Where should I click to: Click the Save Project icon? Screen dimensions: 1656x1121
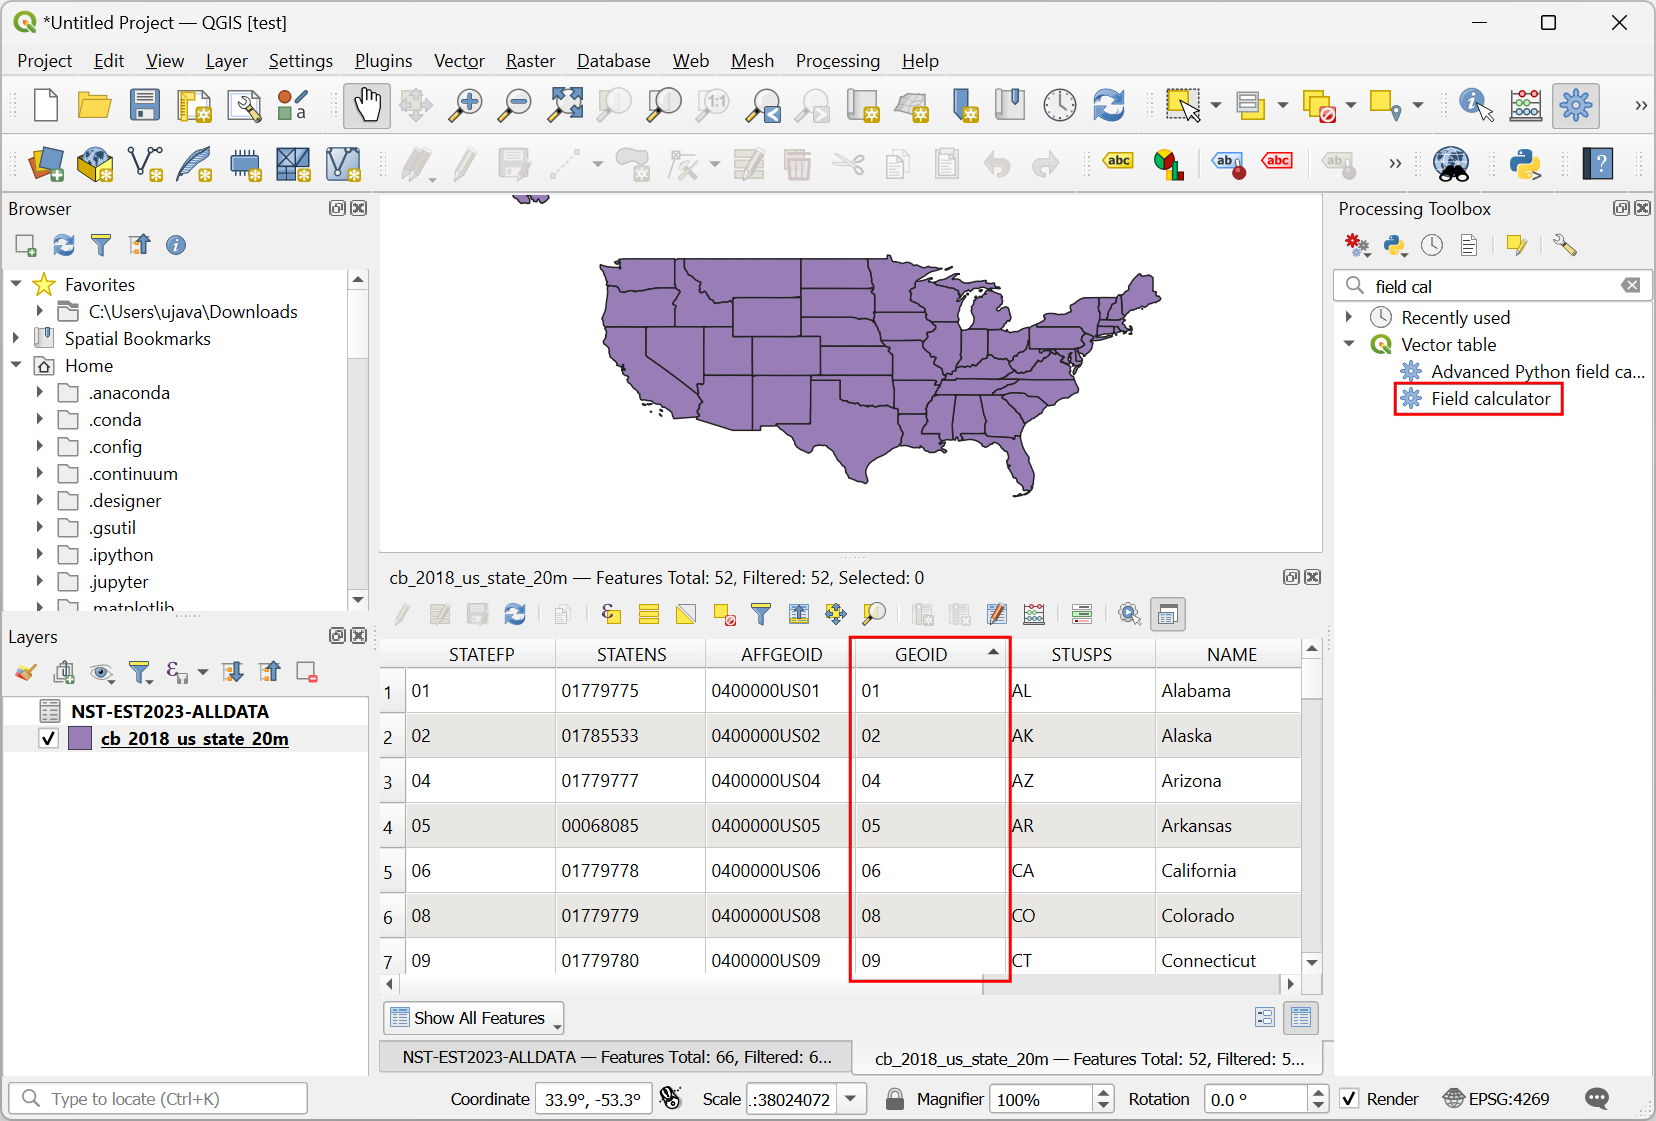(x=145, y=105)
